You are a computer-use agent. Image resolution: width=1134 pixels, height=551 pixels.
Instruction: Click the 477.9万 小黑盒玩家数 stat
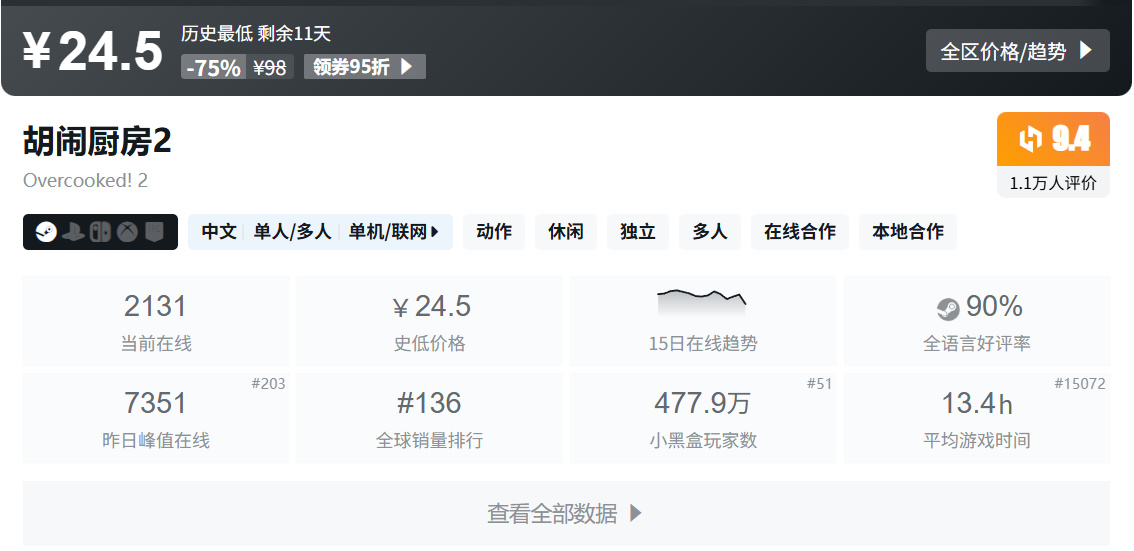[x=703, y=418]
